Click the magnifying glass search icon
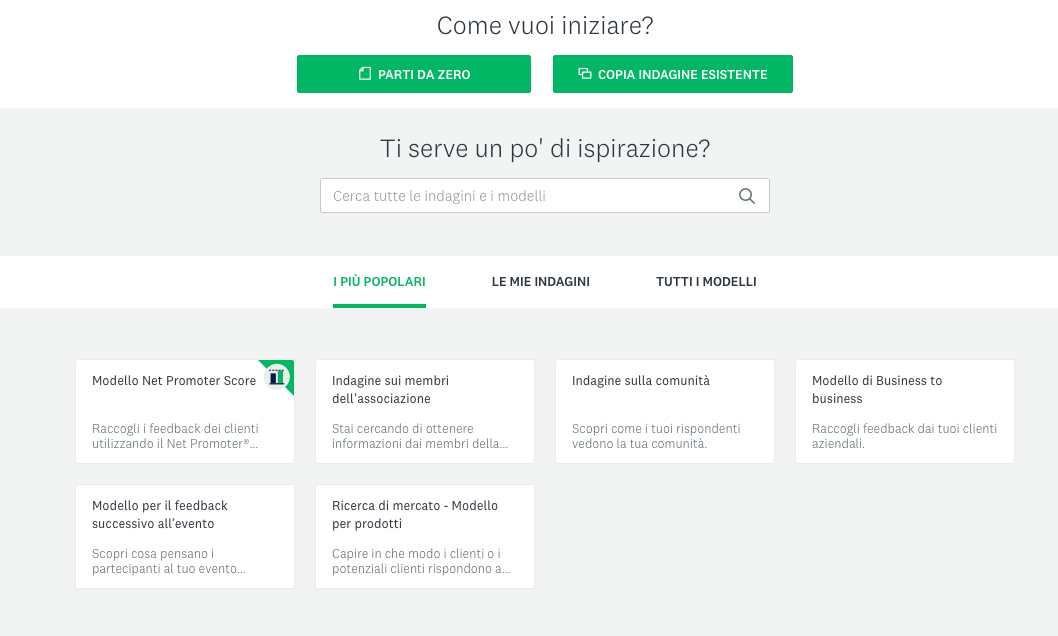 click(746, 196)
